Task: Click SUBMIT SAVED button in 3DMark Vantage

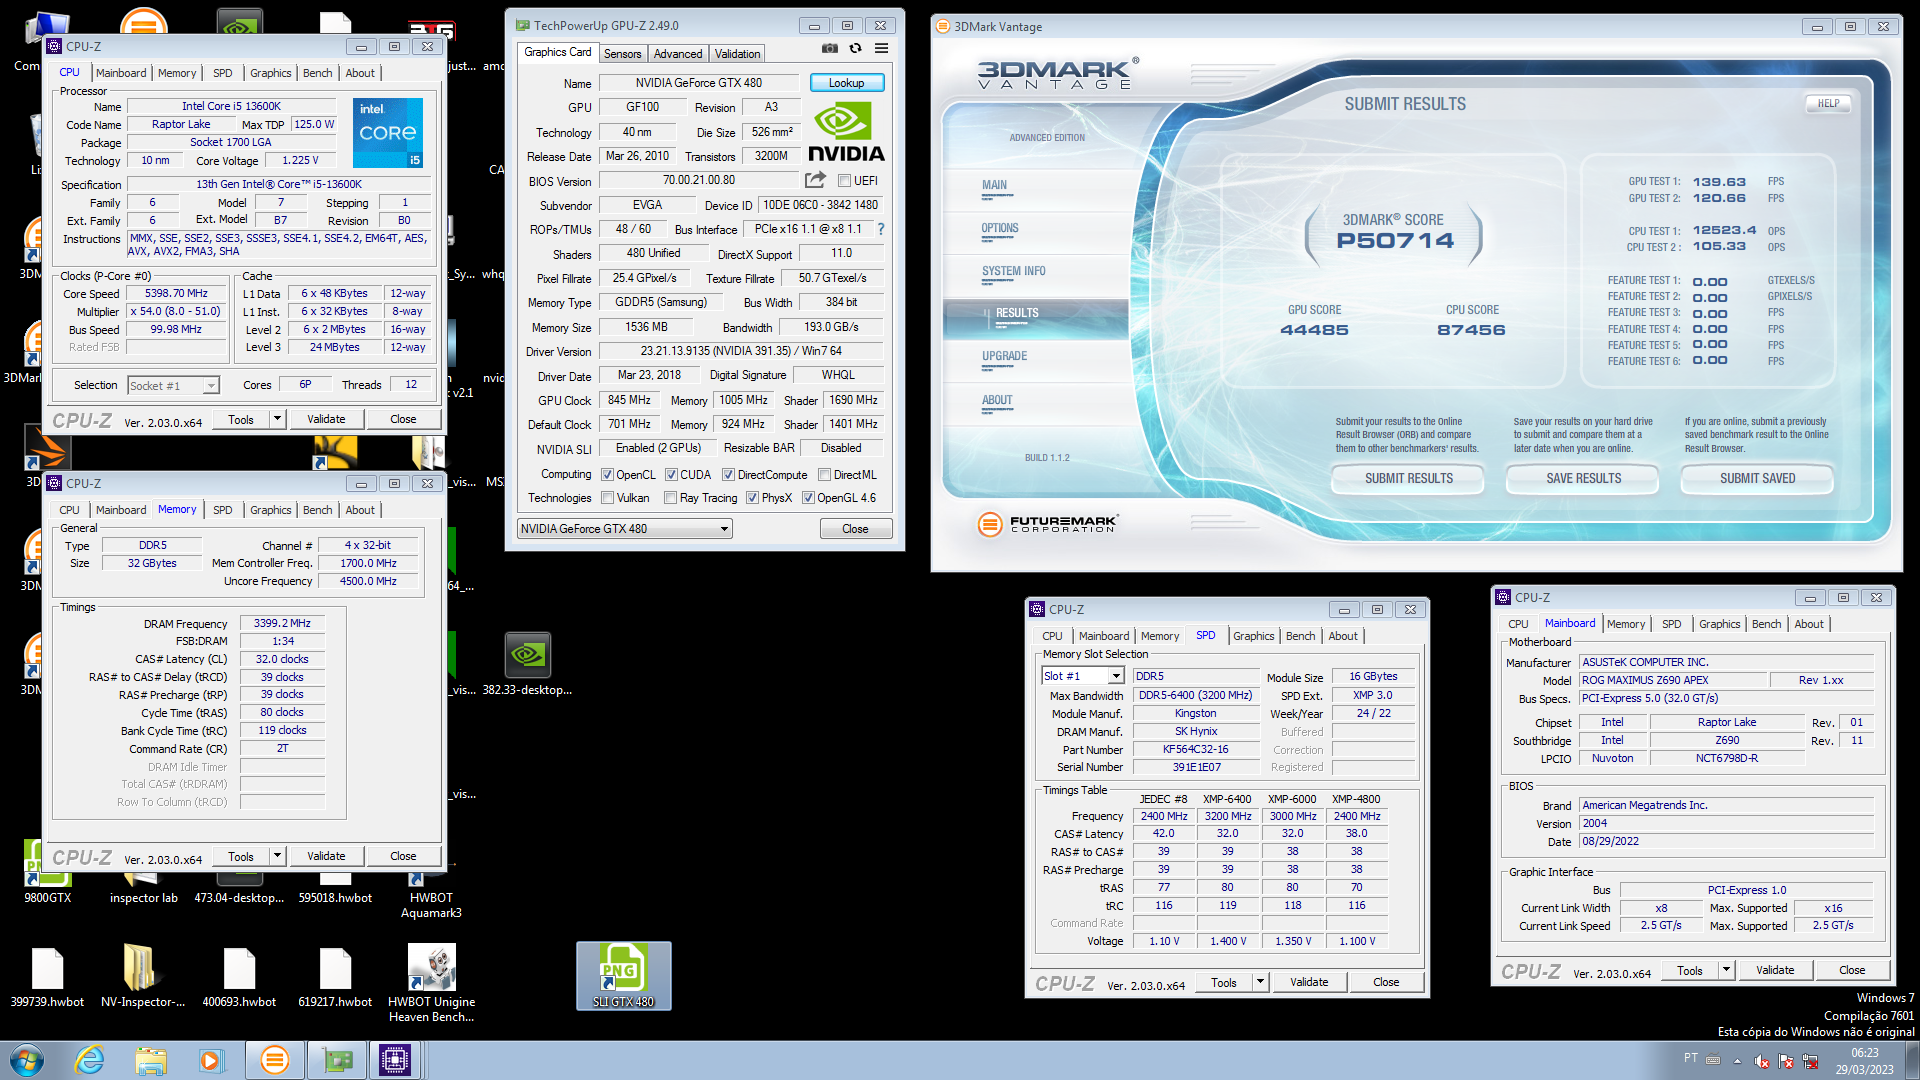Action: [1758, 479]
